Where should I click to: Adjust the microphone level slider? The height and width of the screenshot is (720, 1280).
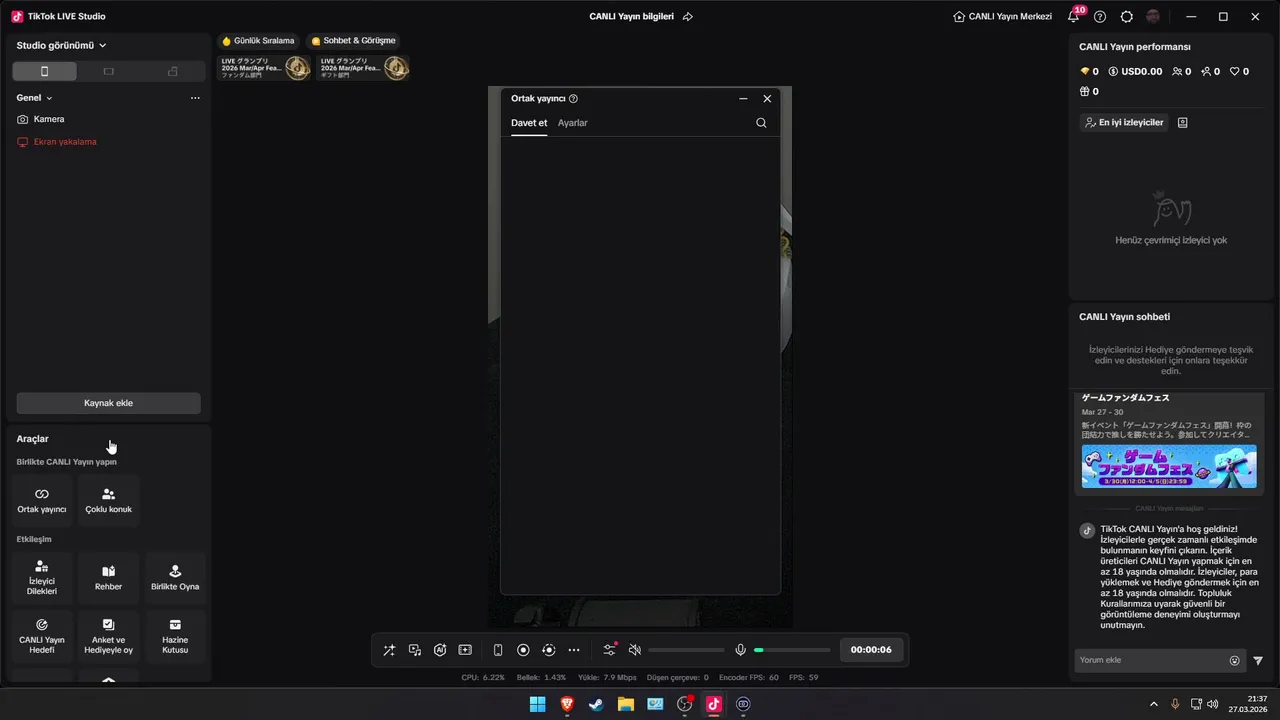coord(792,650)
